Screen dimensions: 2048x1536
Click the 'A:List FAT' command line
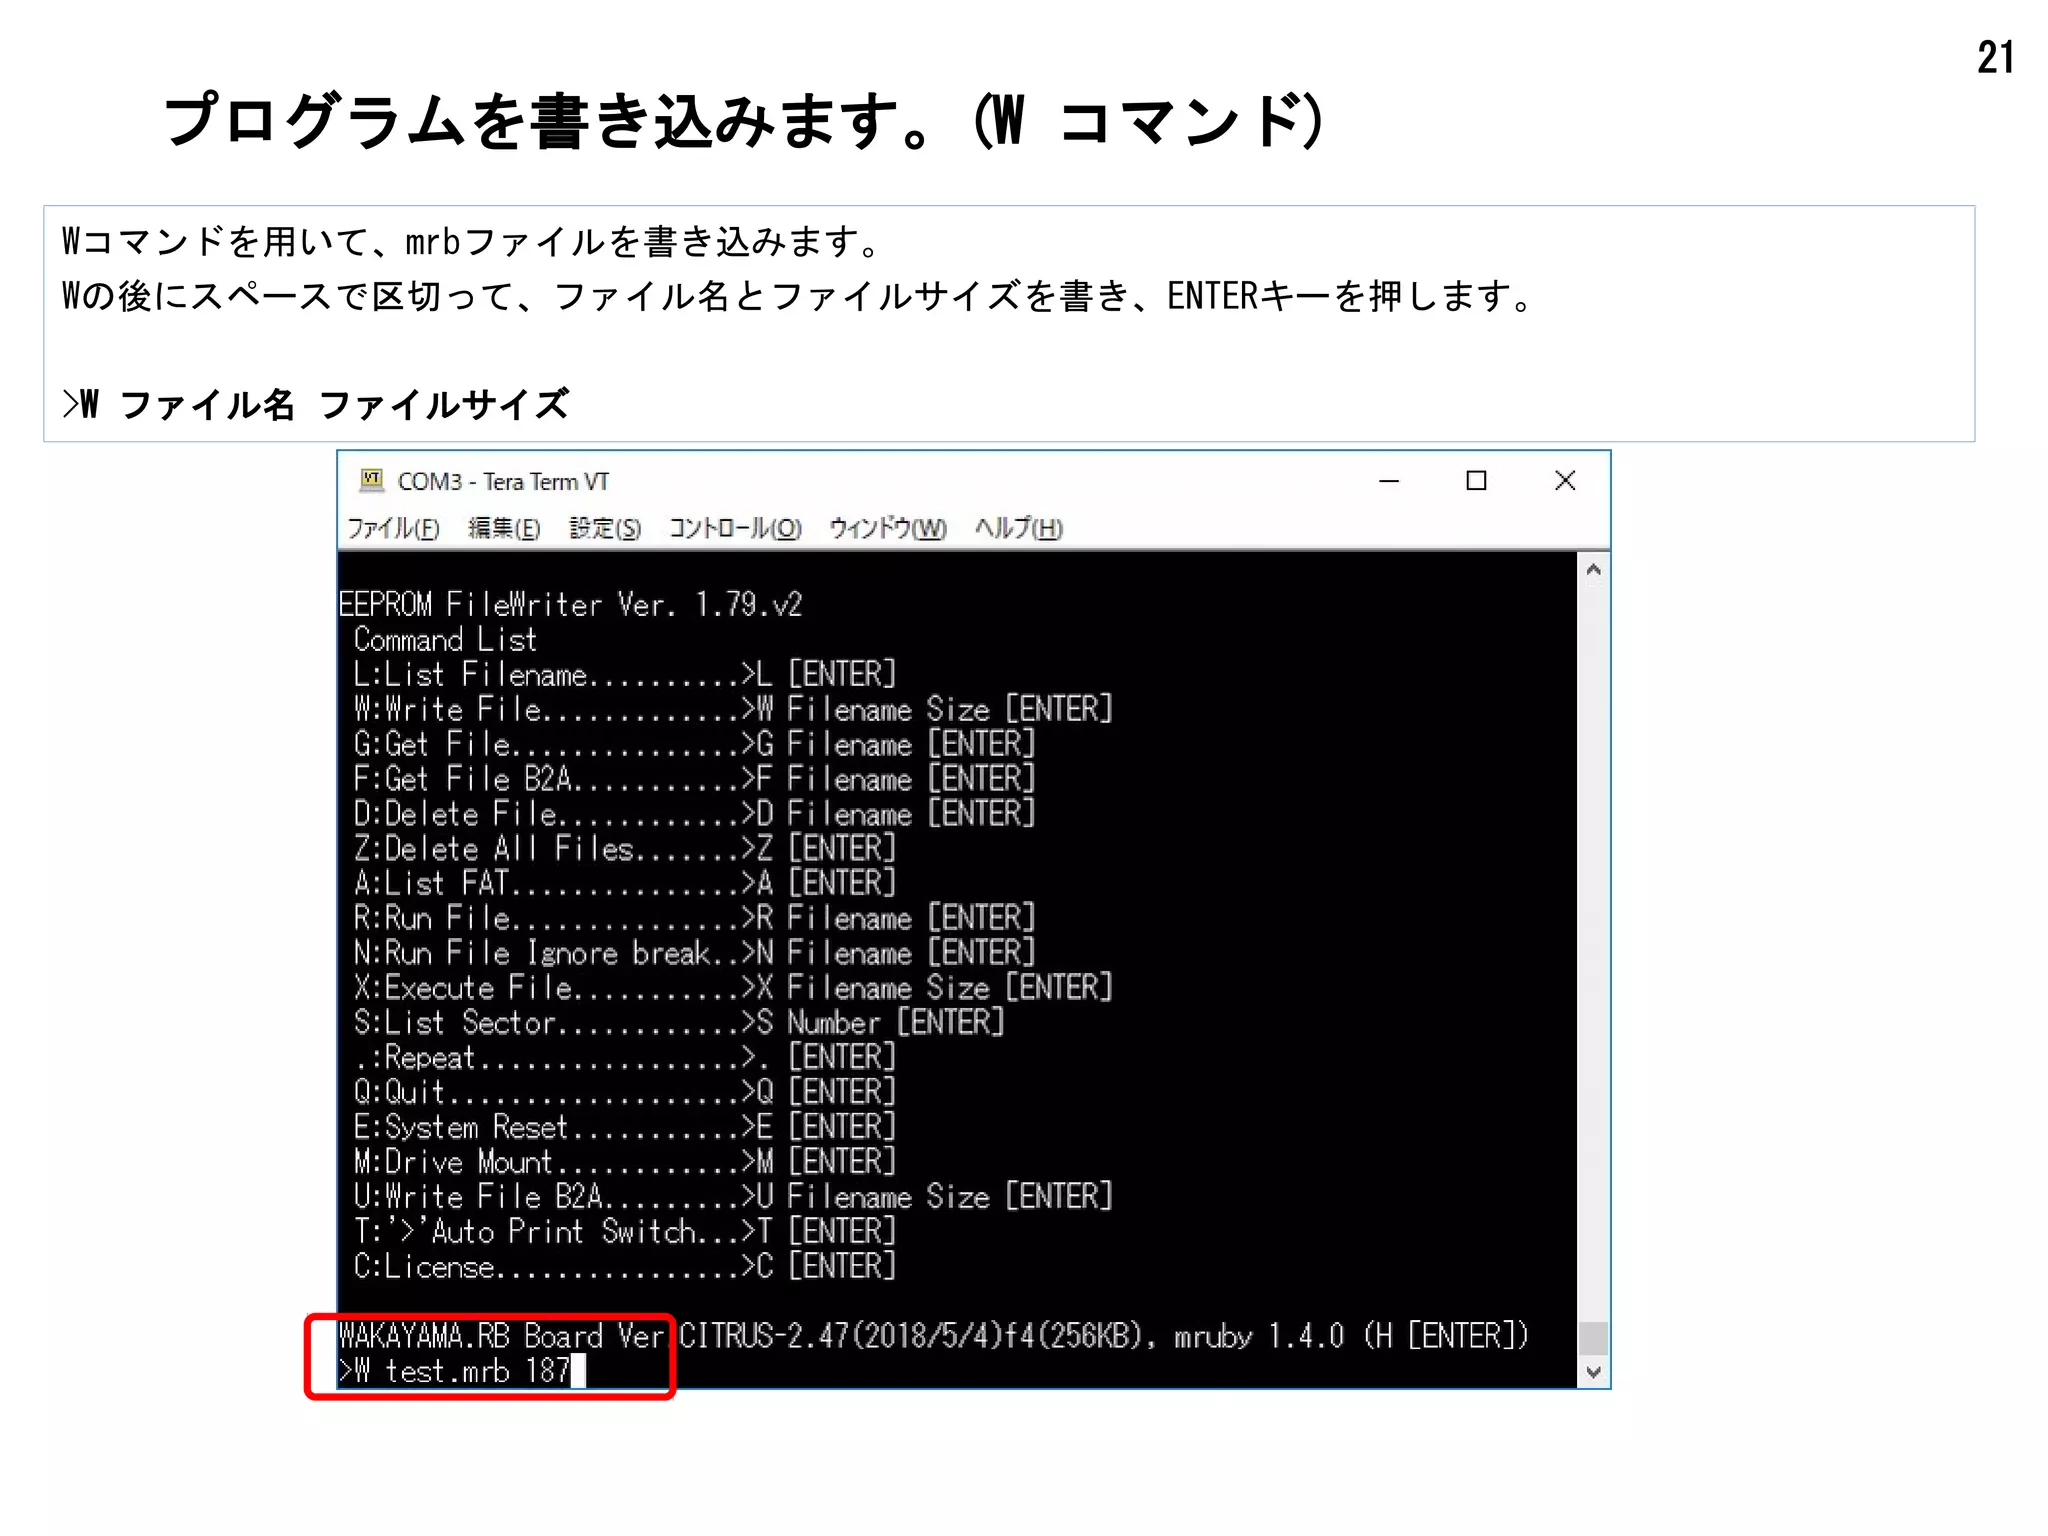(625, 883)
